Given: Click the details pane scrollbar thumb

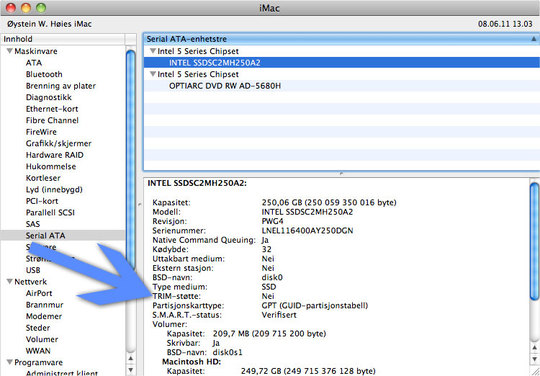Looking at the screenshot, I should click(x=534, y=241).
